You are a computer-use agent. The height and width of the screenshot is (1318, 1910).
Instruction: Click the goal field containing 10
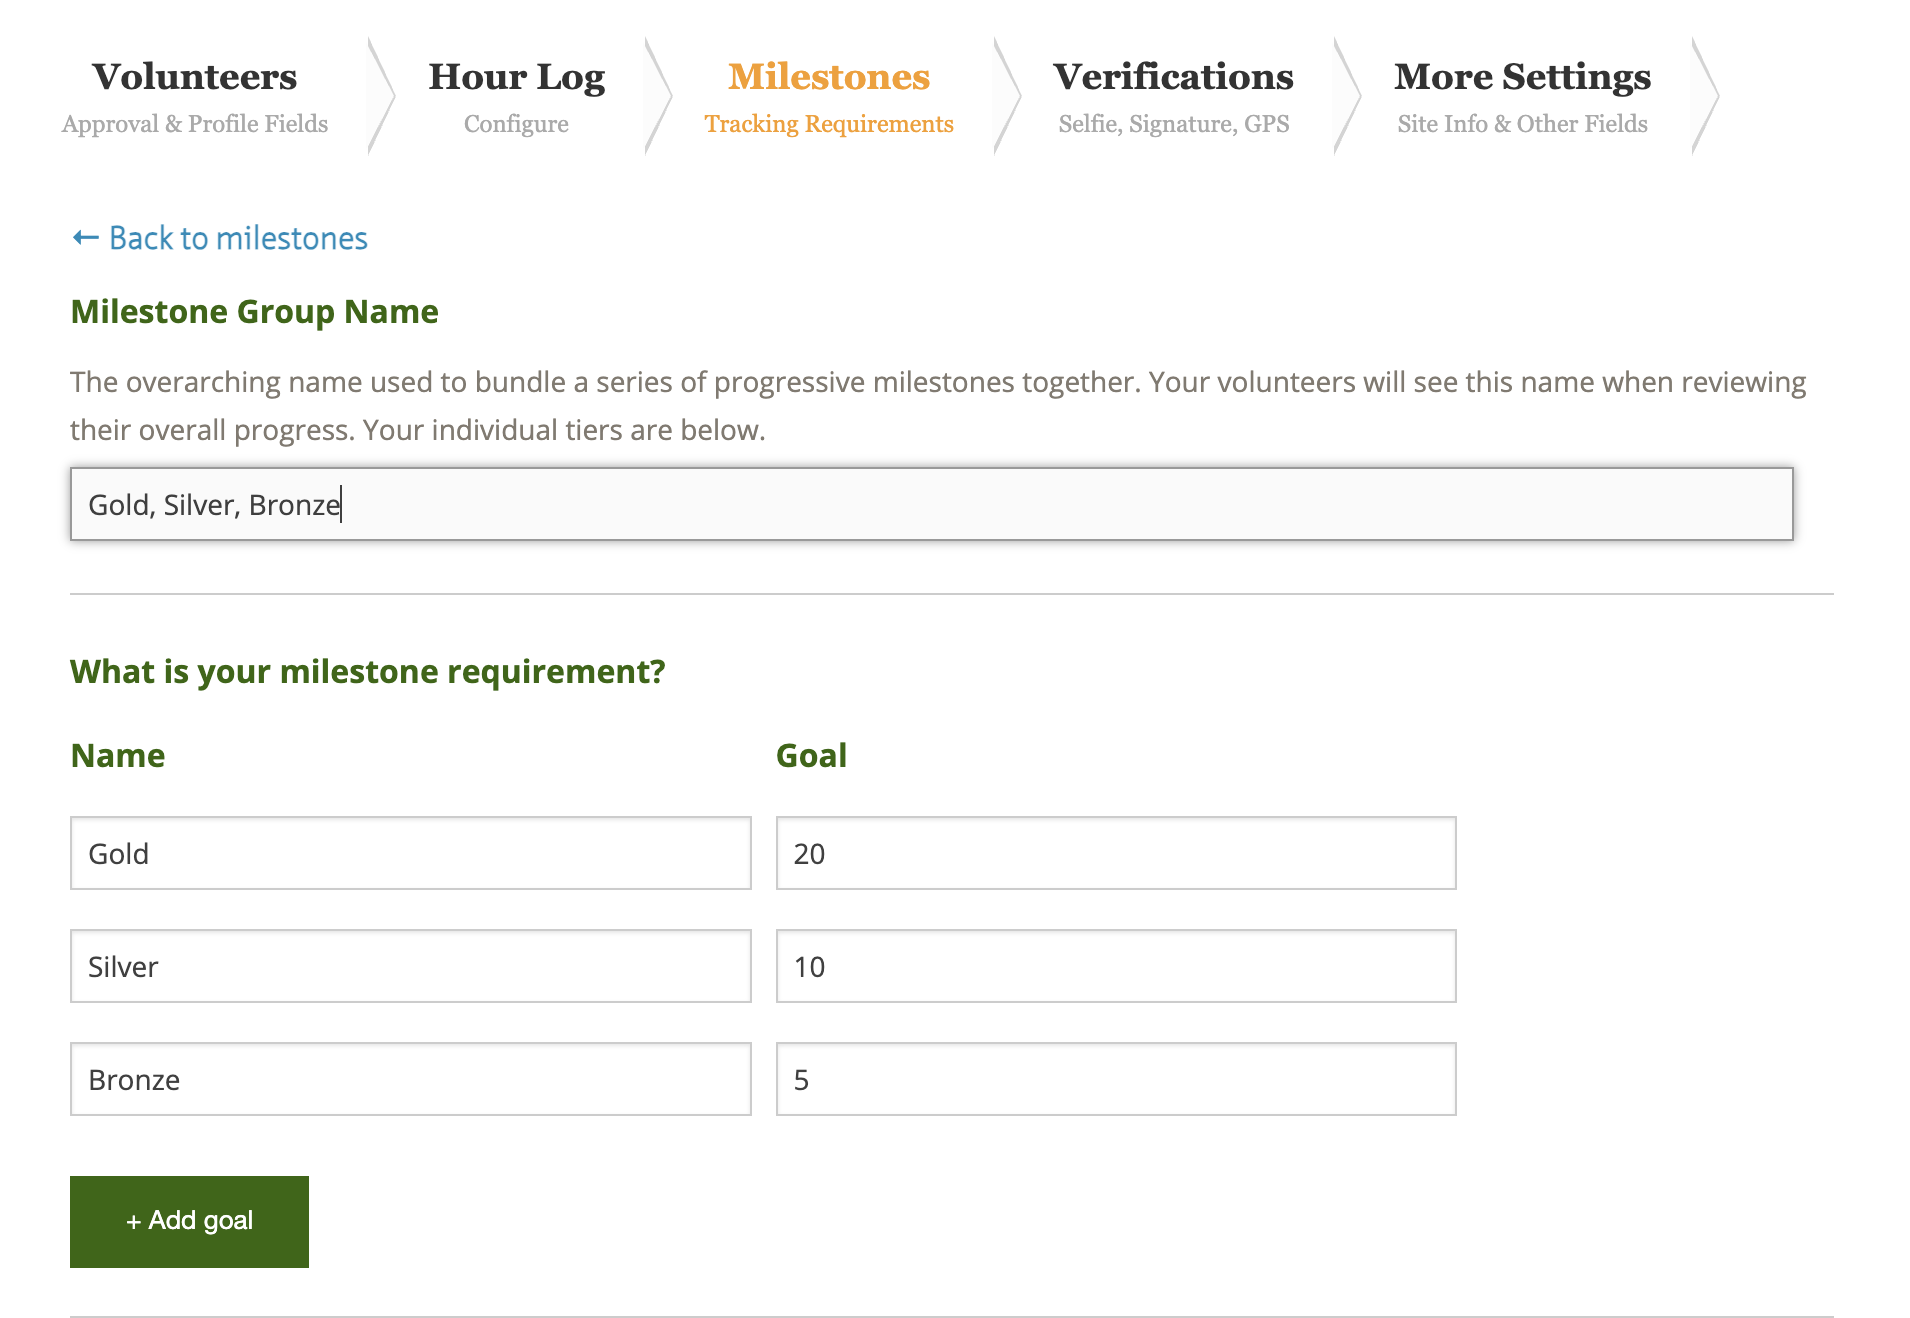point(1116,966)
